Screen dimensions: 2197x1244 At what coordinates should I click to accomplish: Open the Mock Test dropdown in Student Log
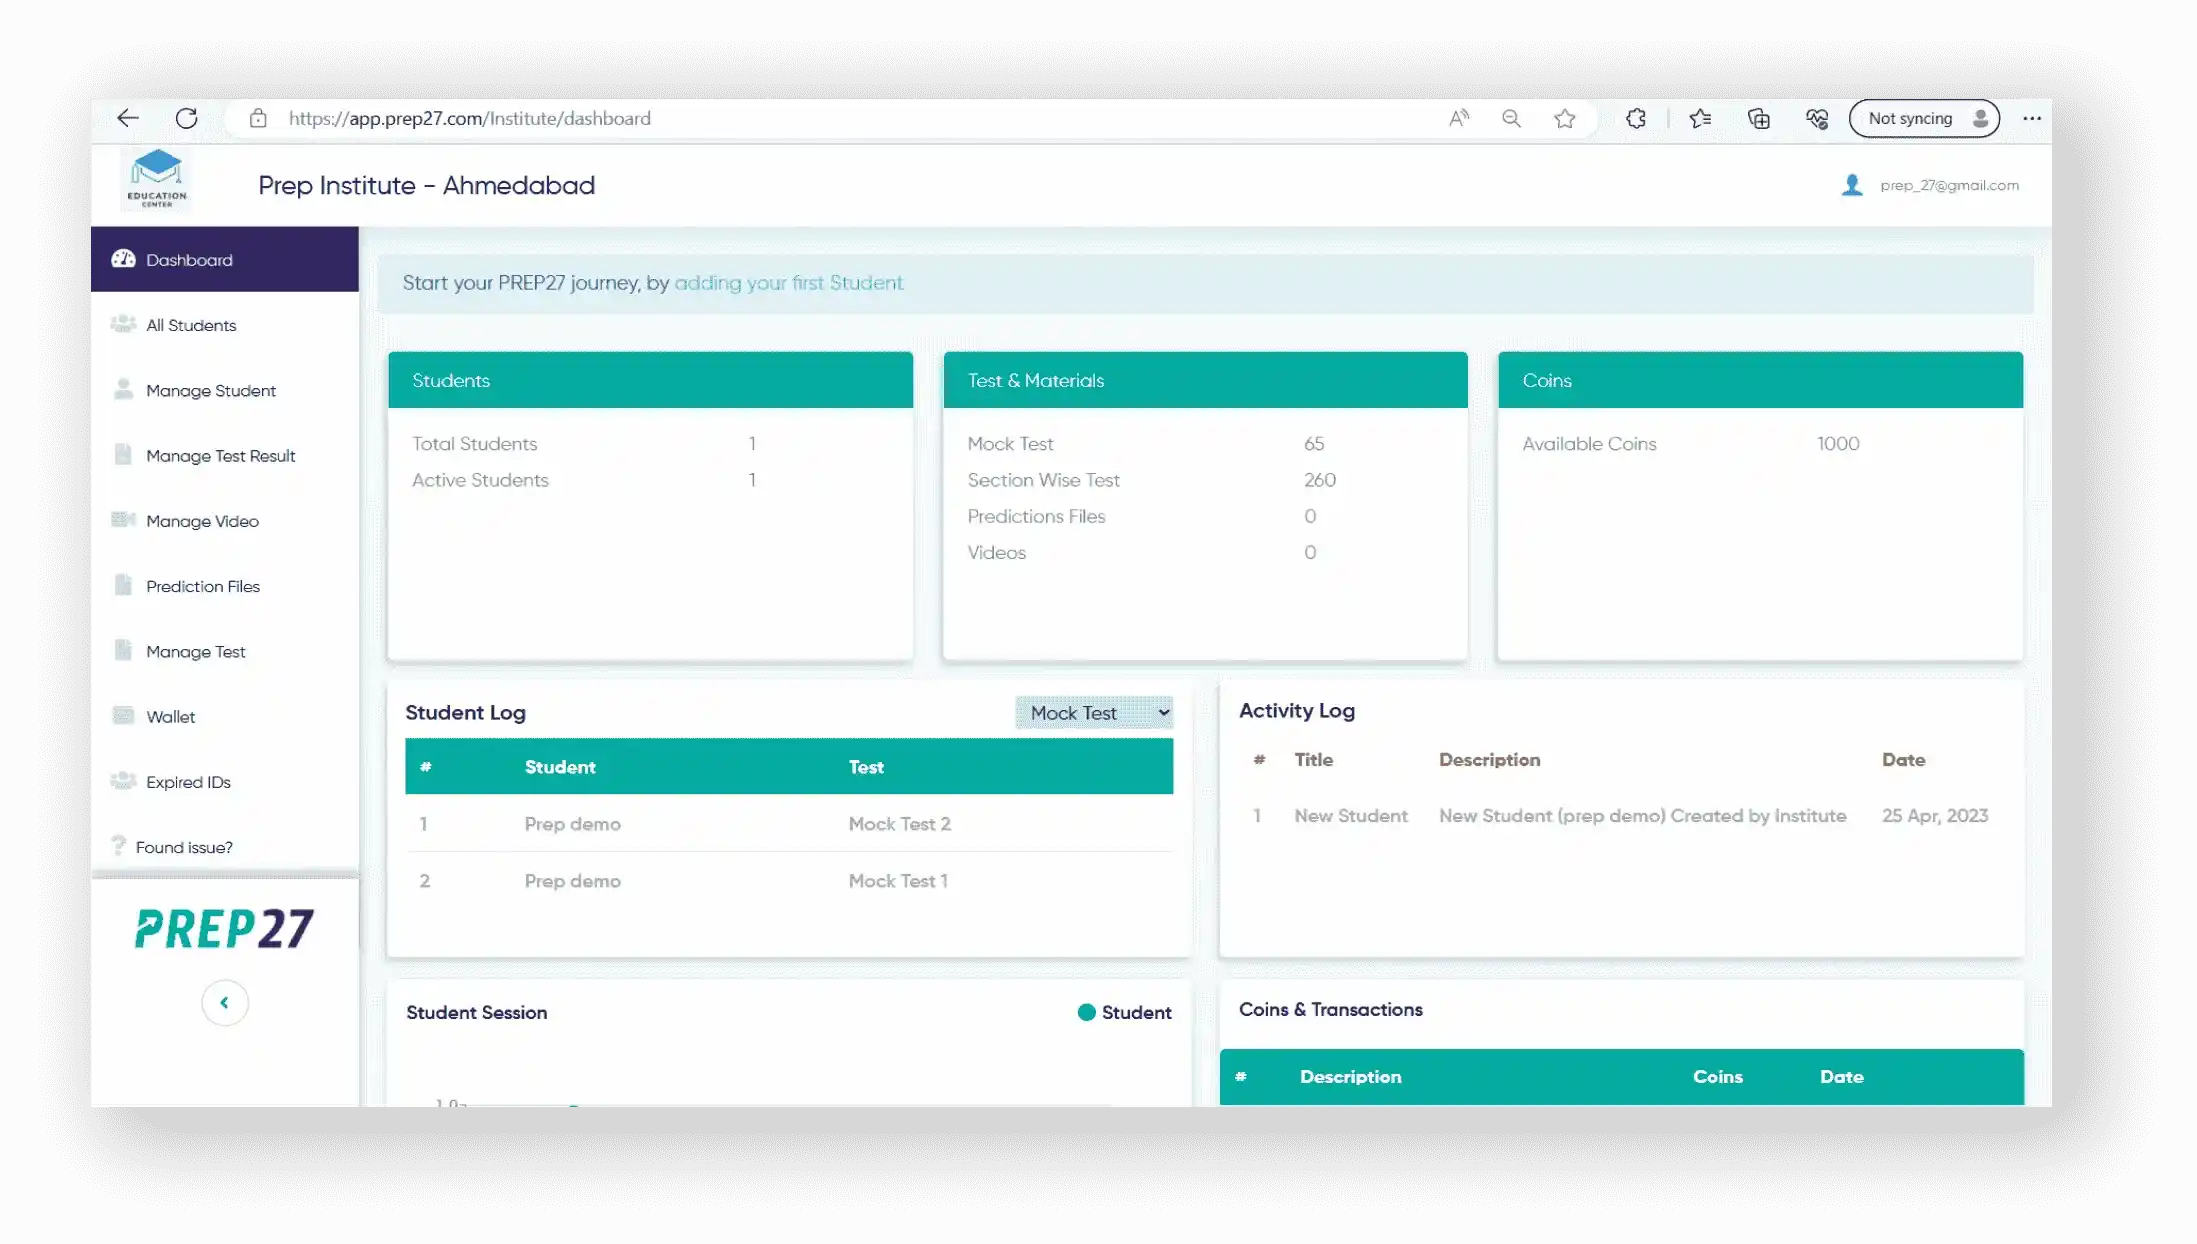click(1094, 713)
